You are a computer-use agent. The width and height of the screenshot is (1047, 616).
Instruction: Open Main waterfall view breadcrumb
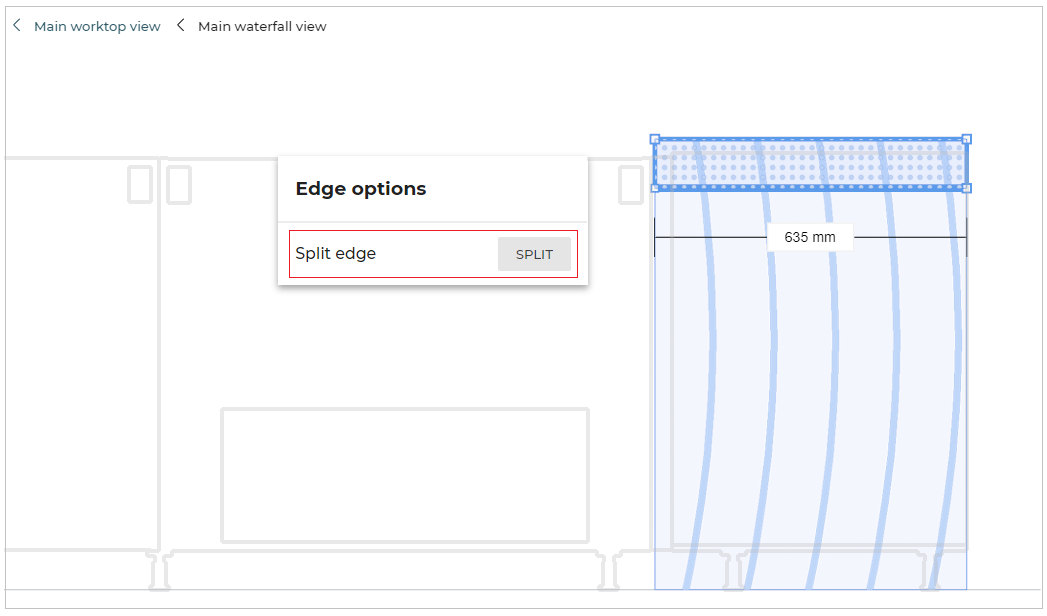(262, 27)
